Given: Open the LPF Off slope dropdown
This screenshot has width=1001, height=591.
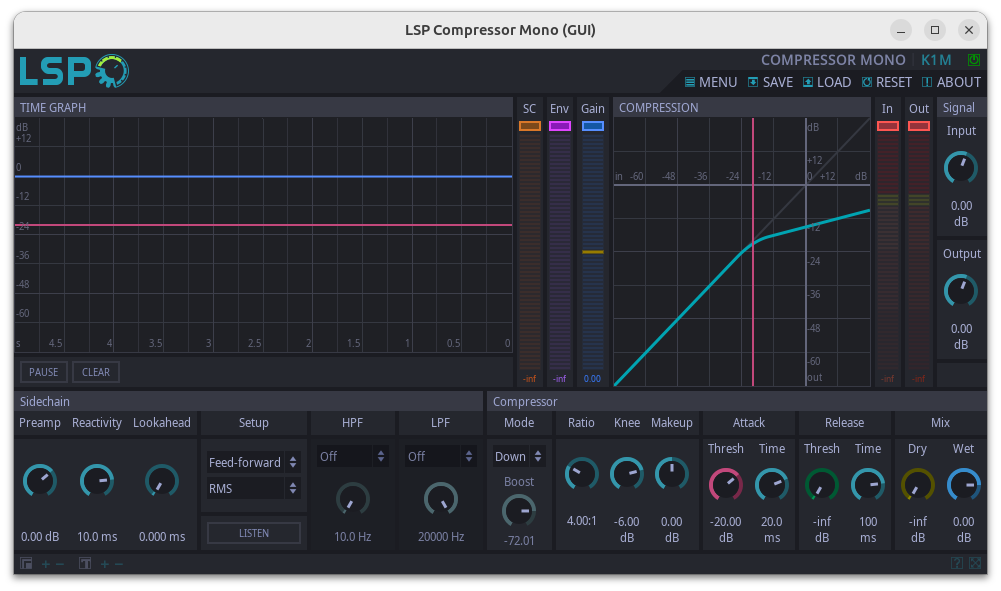Looking at the screenshot, I should click(440, 456).
